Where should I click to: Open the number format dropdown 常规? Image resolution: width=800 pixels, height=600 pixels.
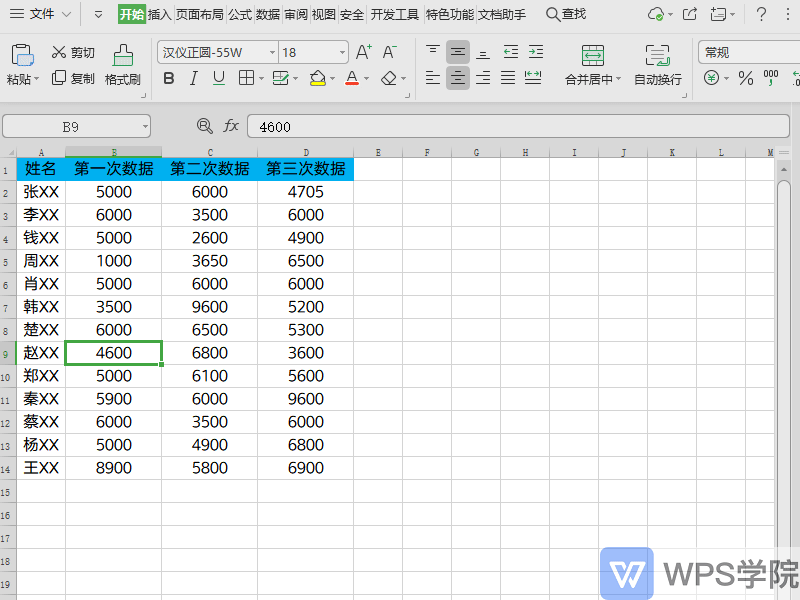click(745, 52)
